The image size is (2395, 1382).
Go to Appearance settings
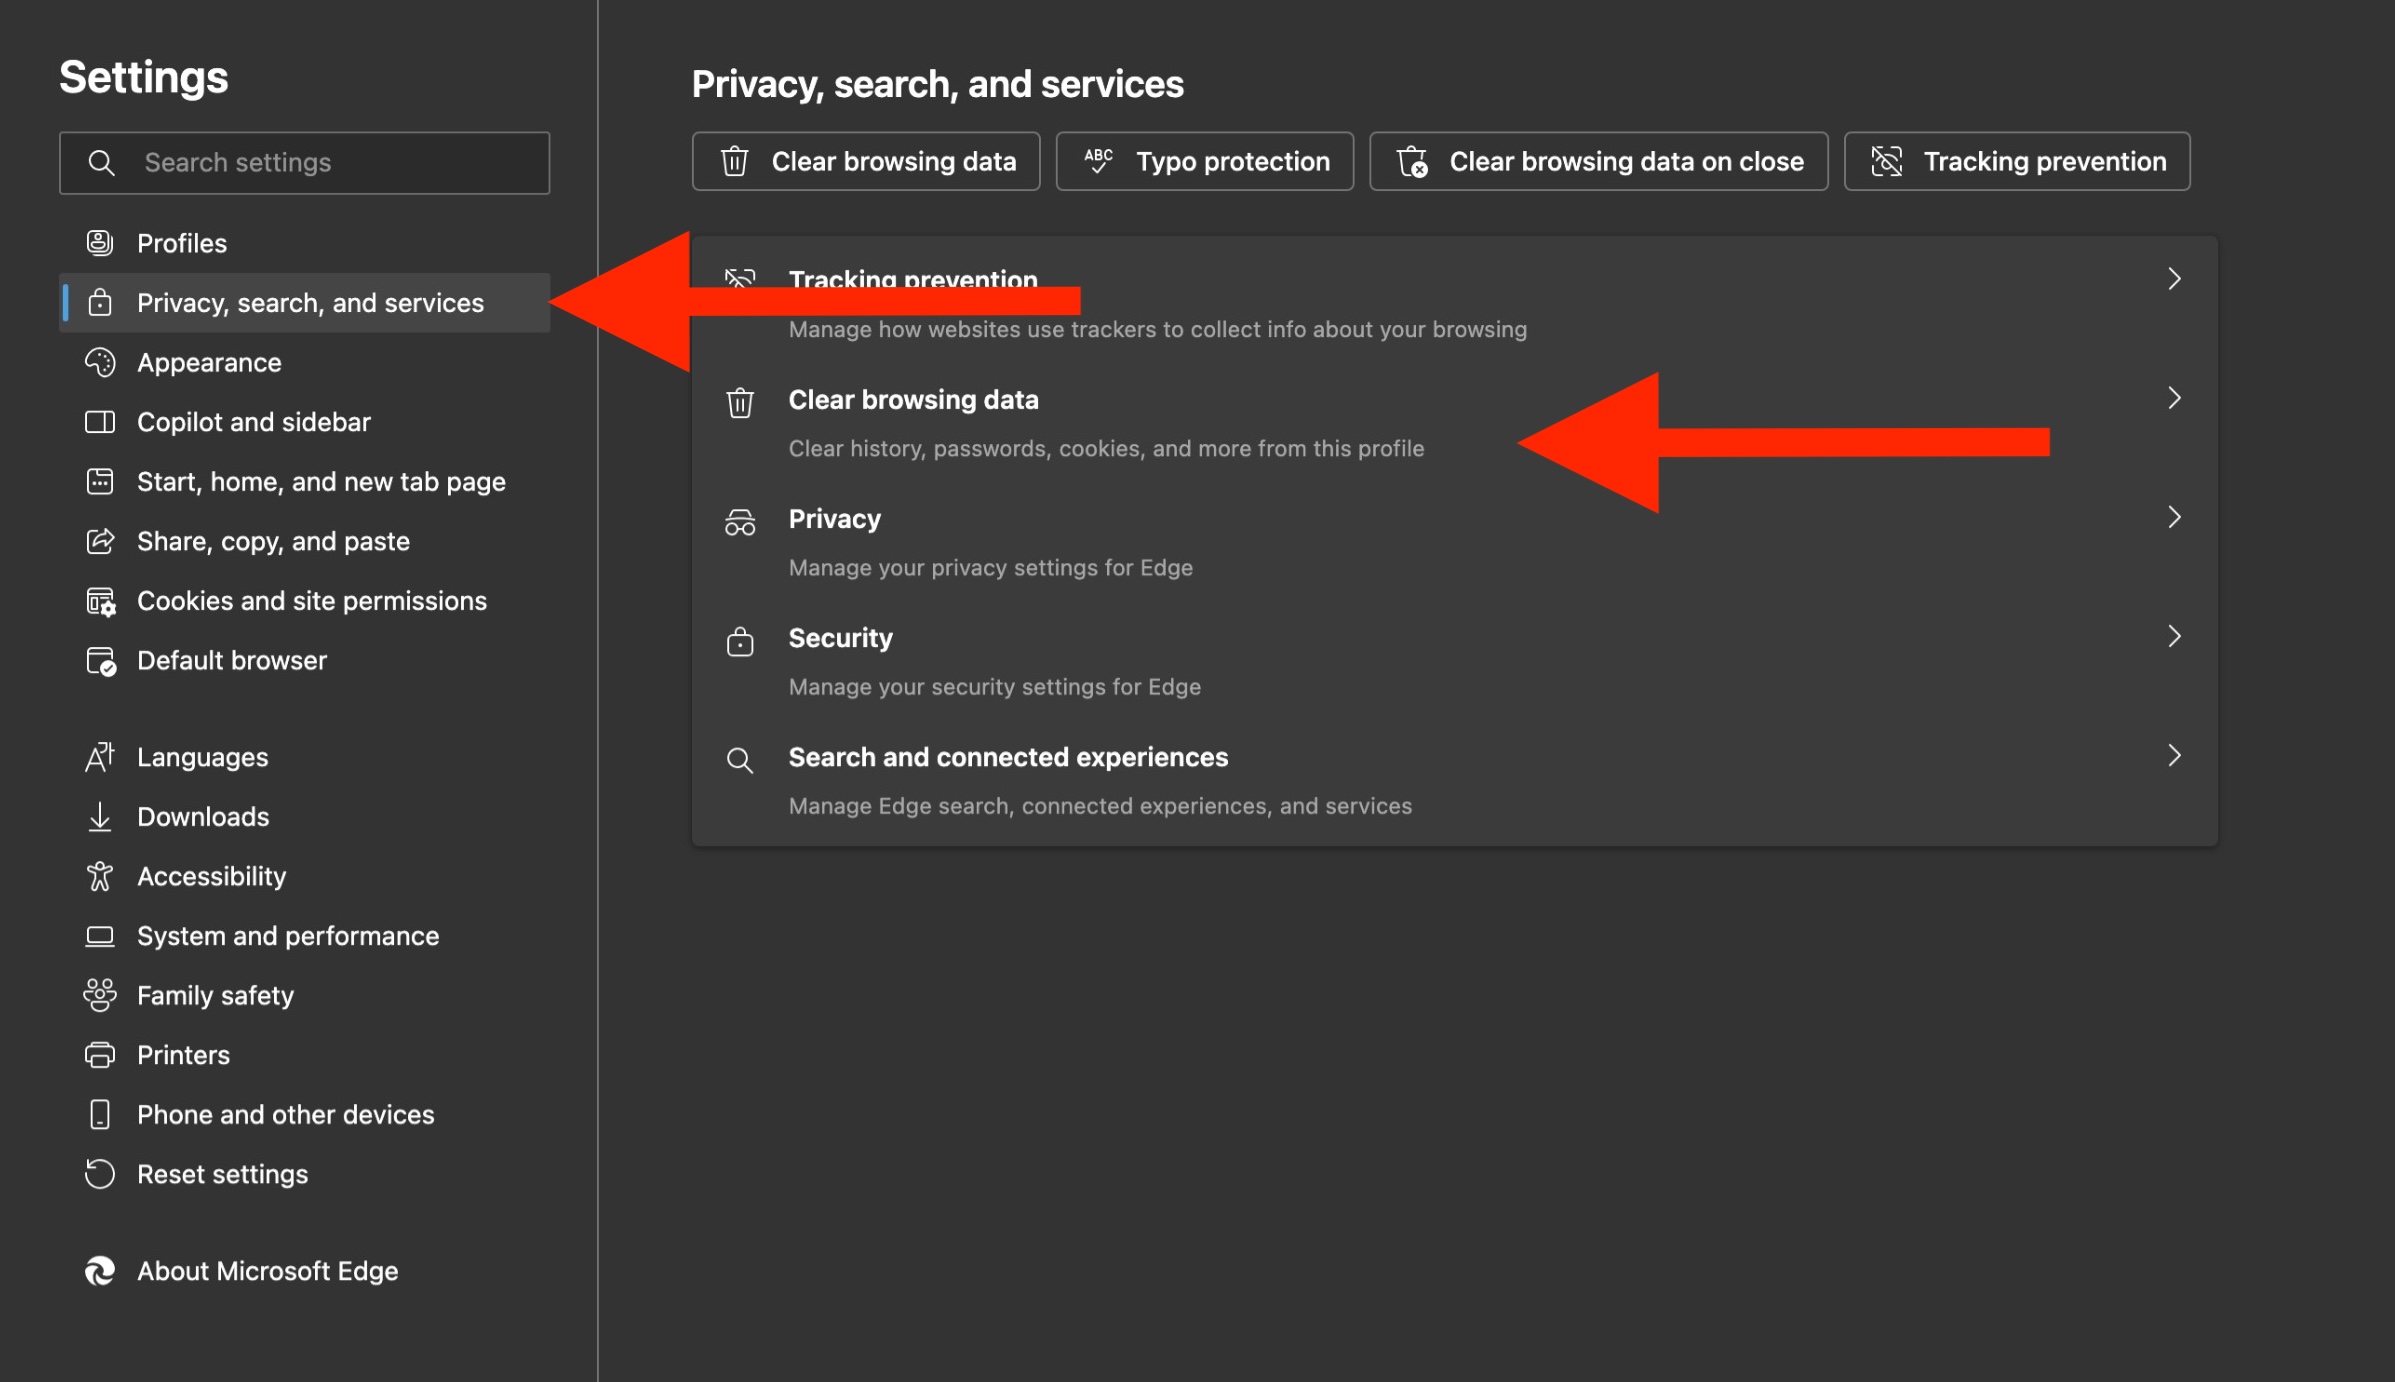(x=304, y=362)
